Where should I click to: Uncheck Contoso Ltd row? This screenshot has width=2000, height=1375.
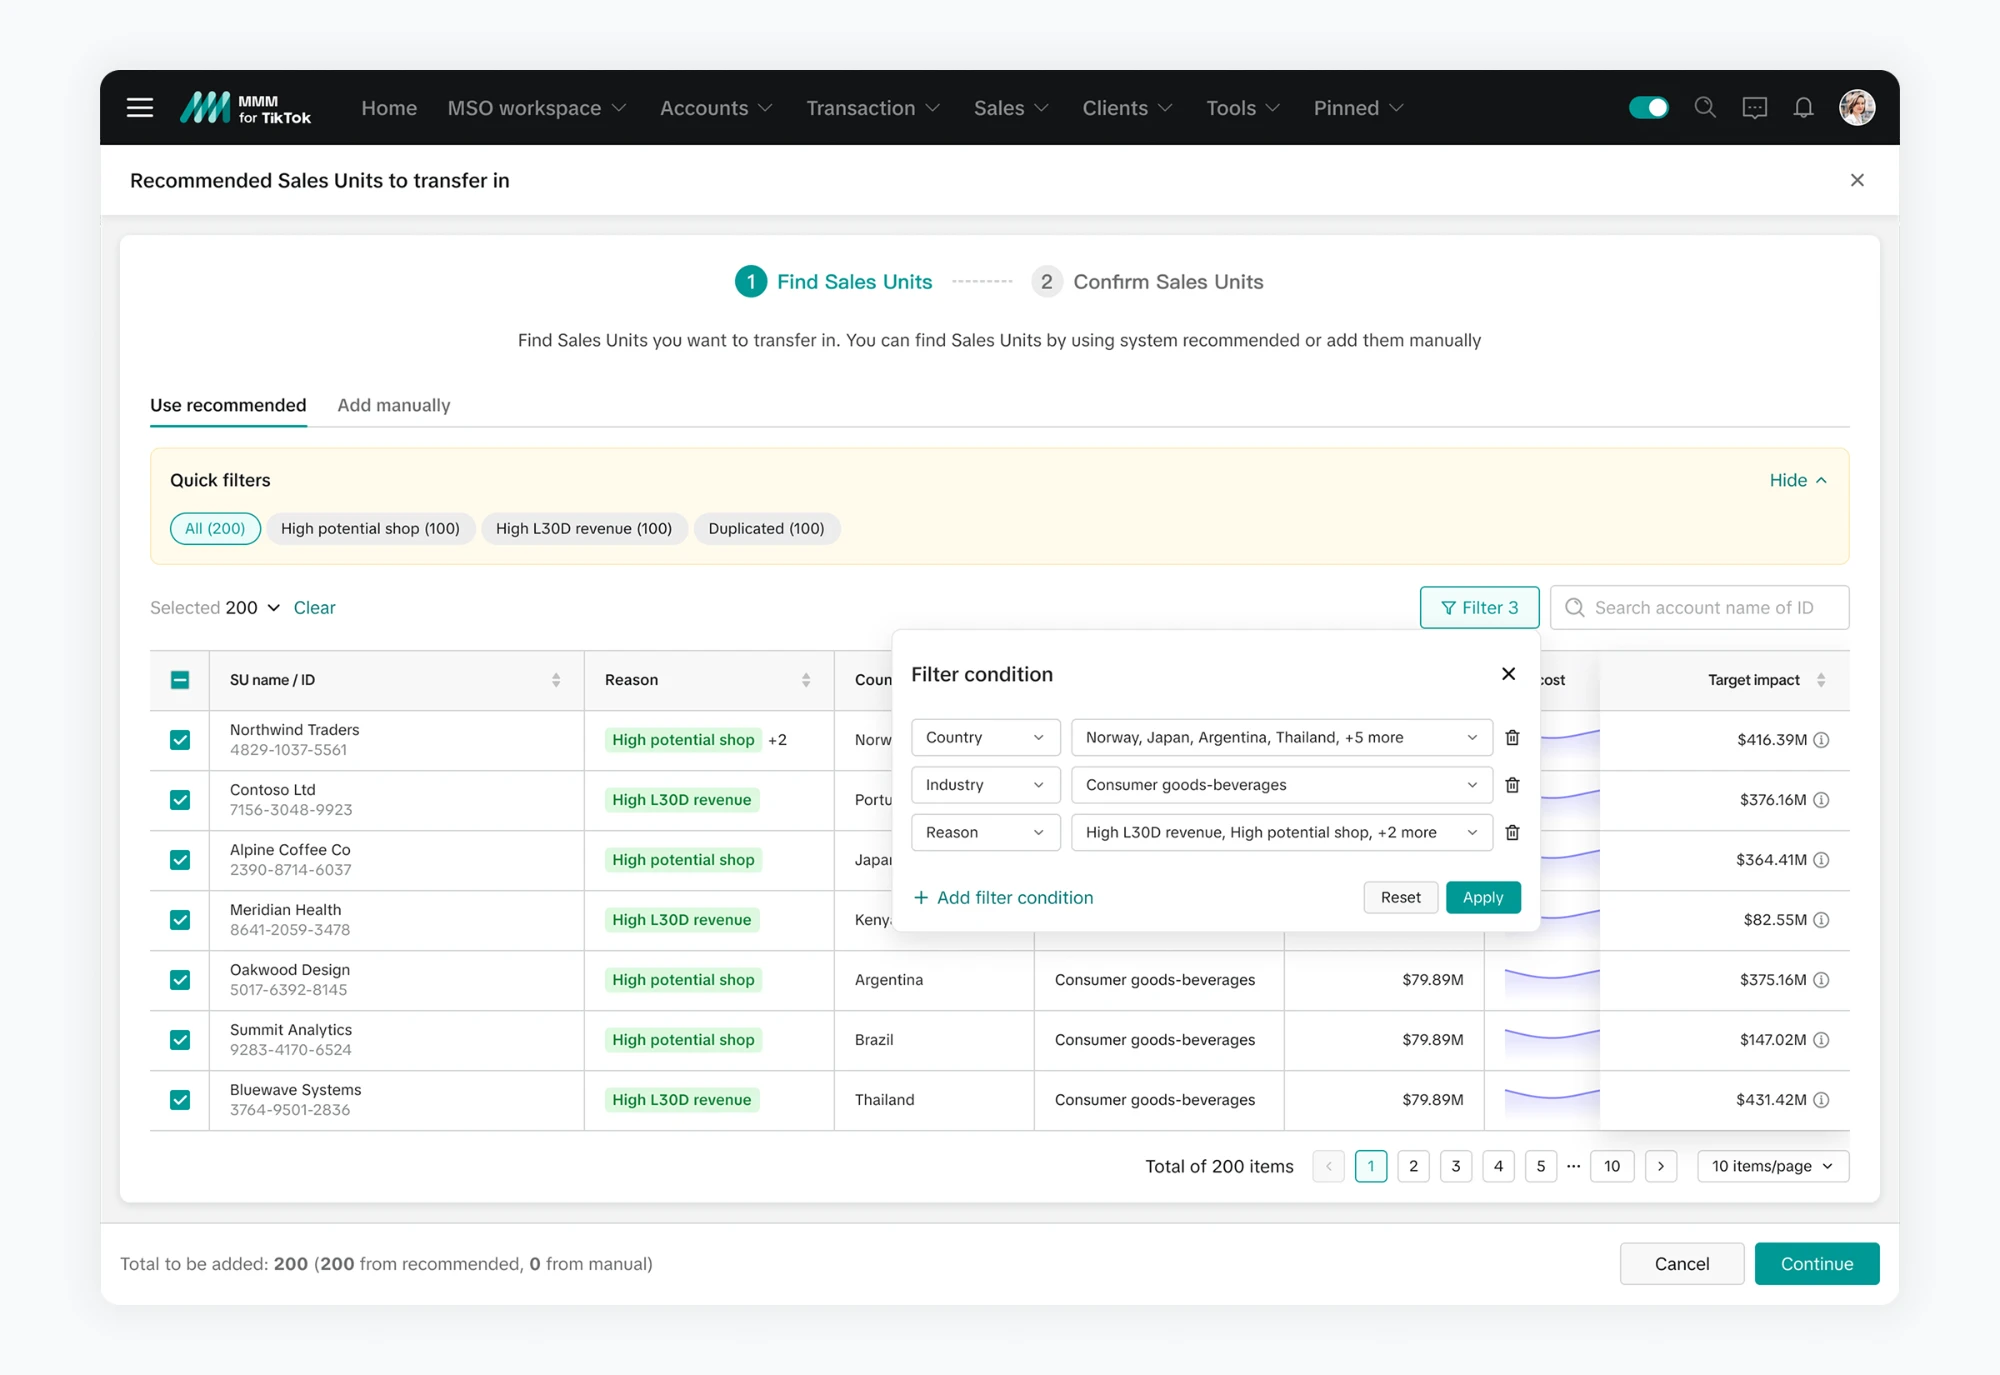[180, 800]
